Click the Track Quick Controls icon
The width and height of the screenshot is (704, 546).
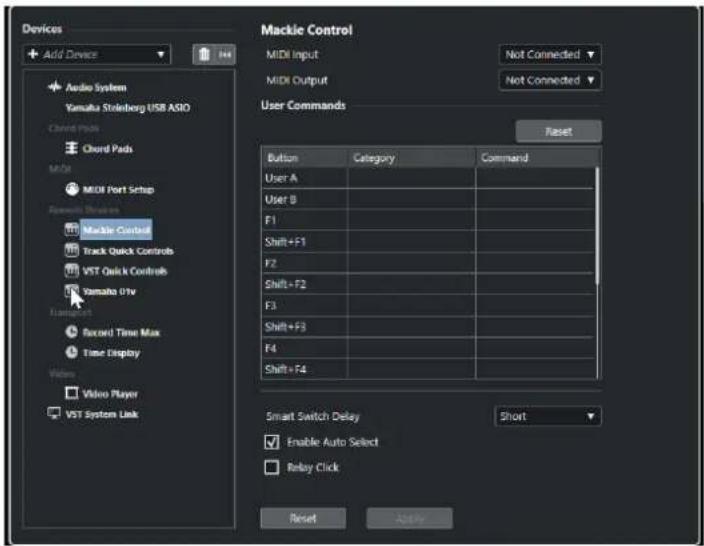point(71,250)
